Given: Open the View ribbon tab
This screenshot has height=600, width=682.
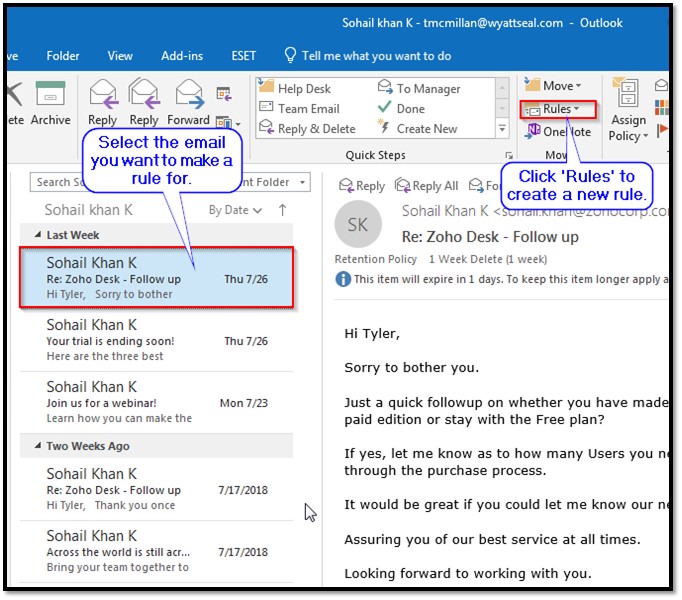Looking at the screenshot, I should [x=120, y=56].
